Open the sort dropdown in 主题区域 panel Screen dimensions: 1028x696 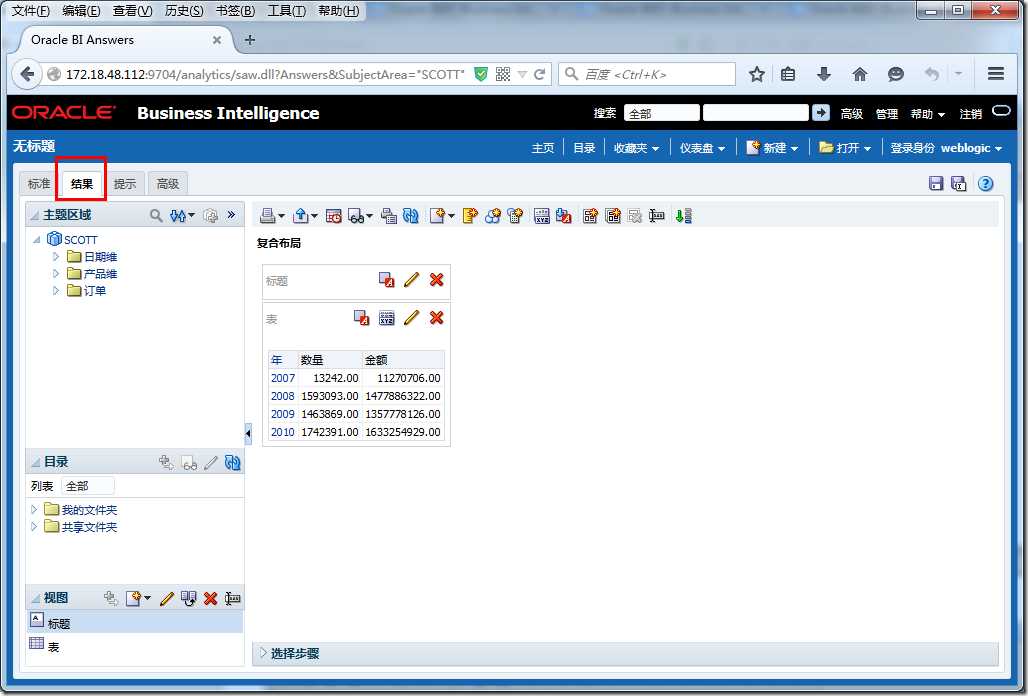[182, 215]
